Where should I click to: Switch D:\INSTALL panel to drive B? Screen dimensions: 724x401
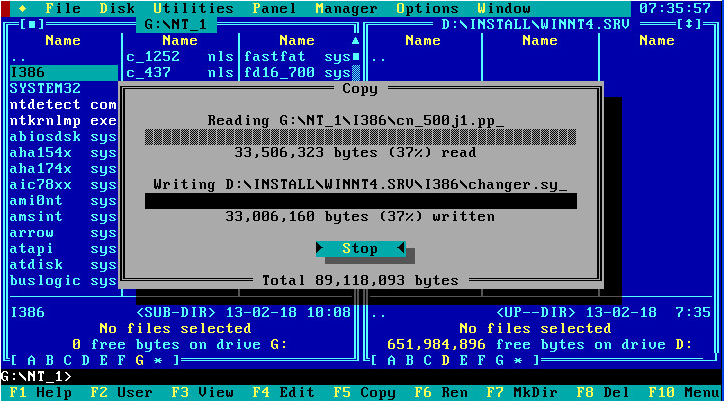coord(410,360)
